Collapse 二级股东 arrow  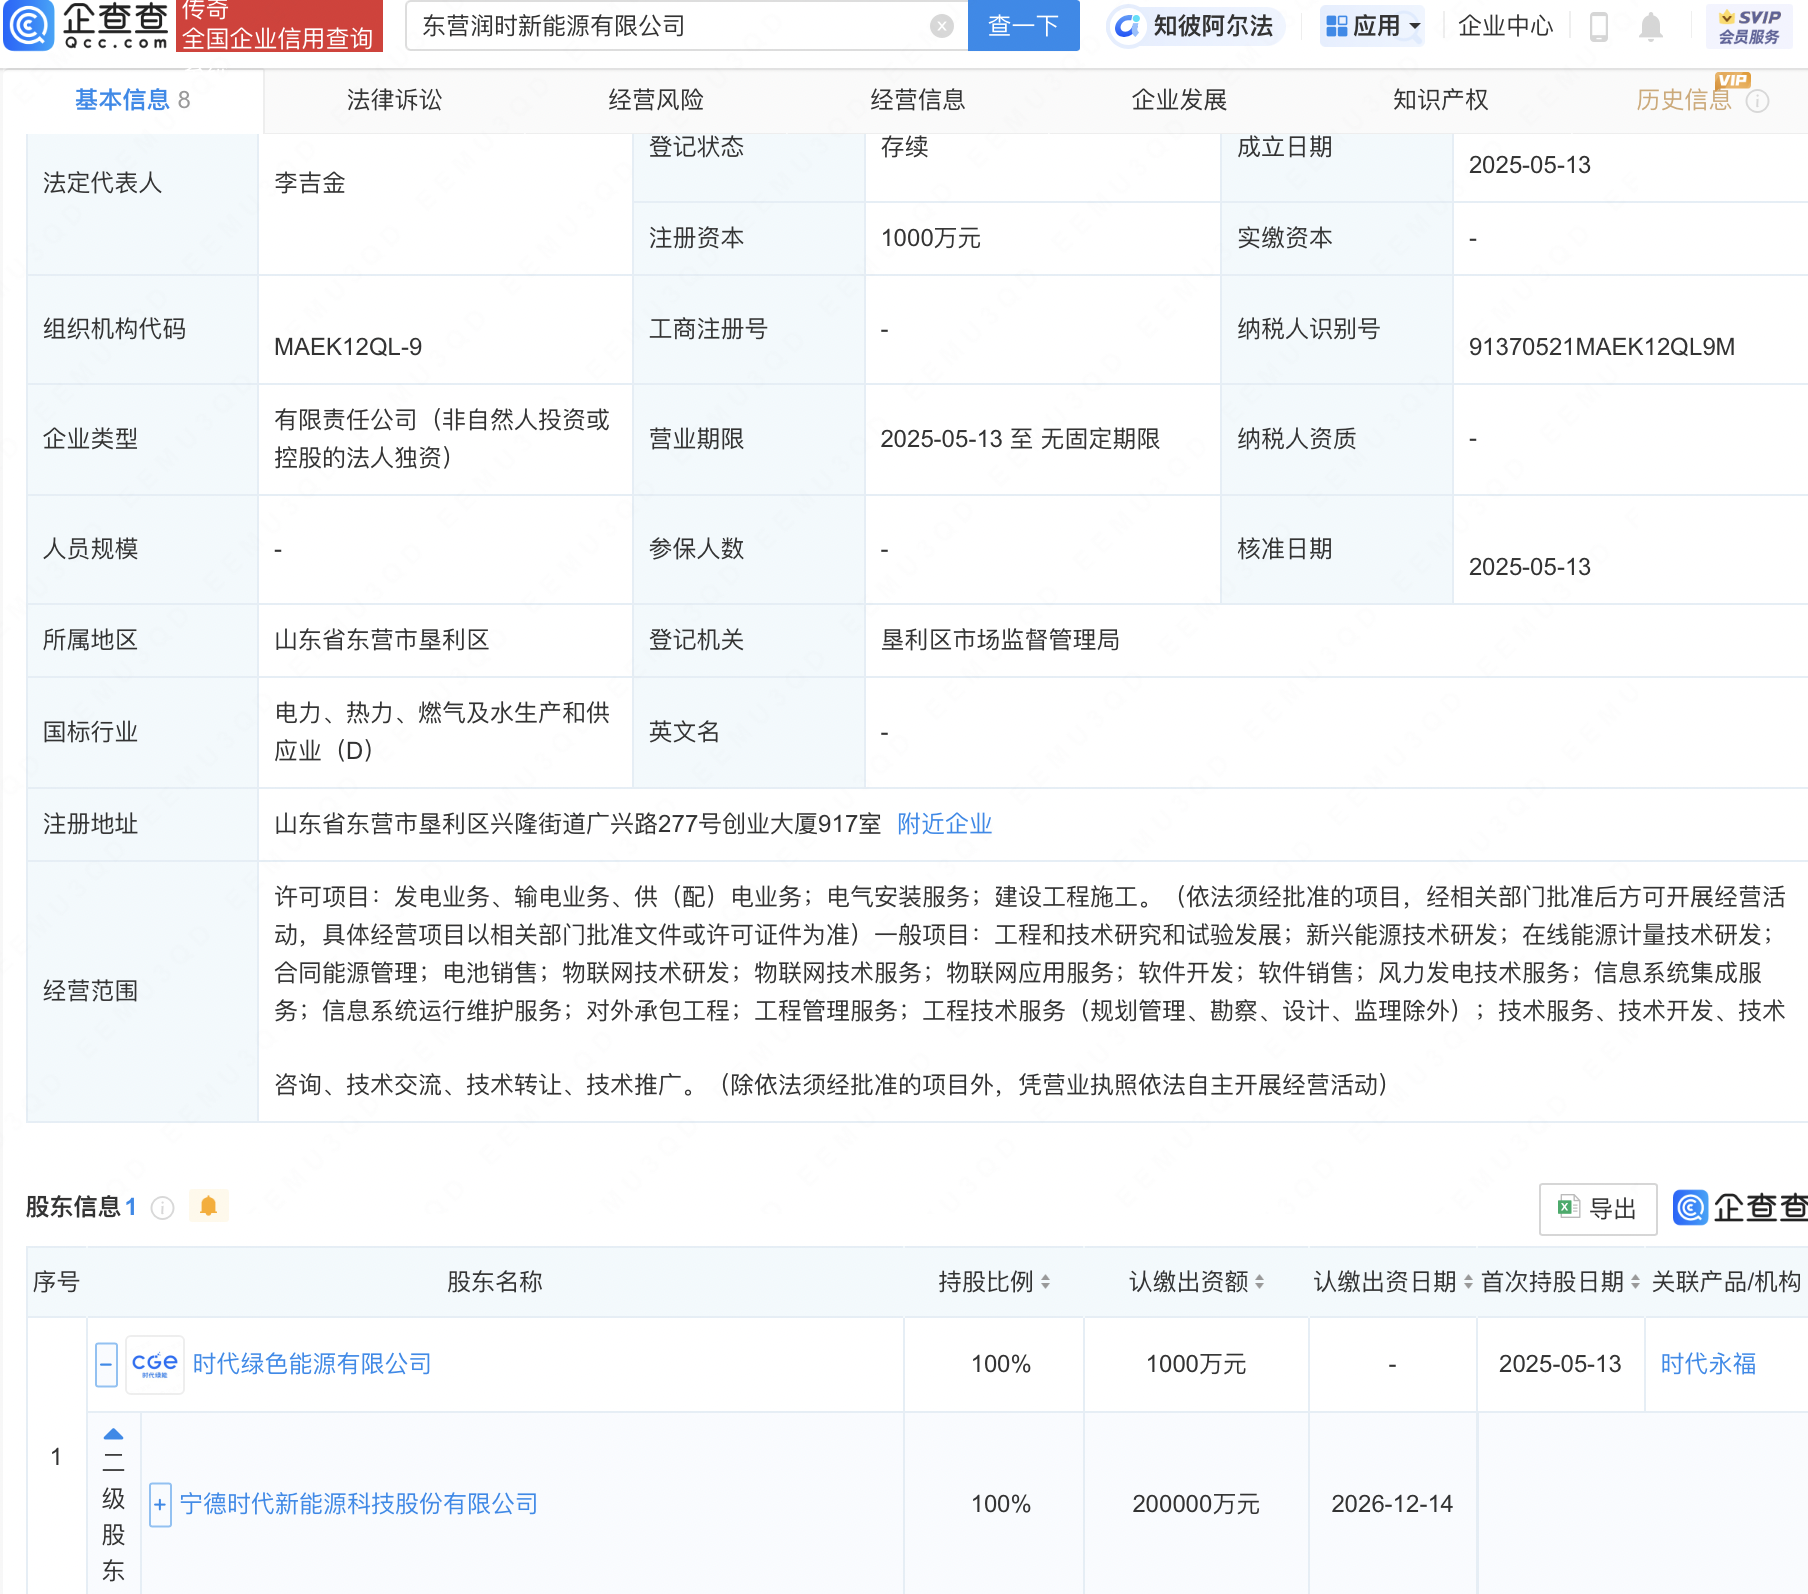coord(113,1433)
